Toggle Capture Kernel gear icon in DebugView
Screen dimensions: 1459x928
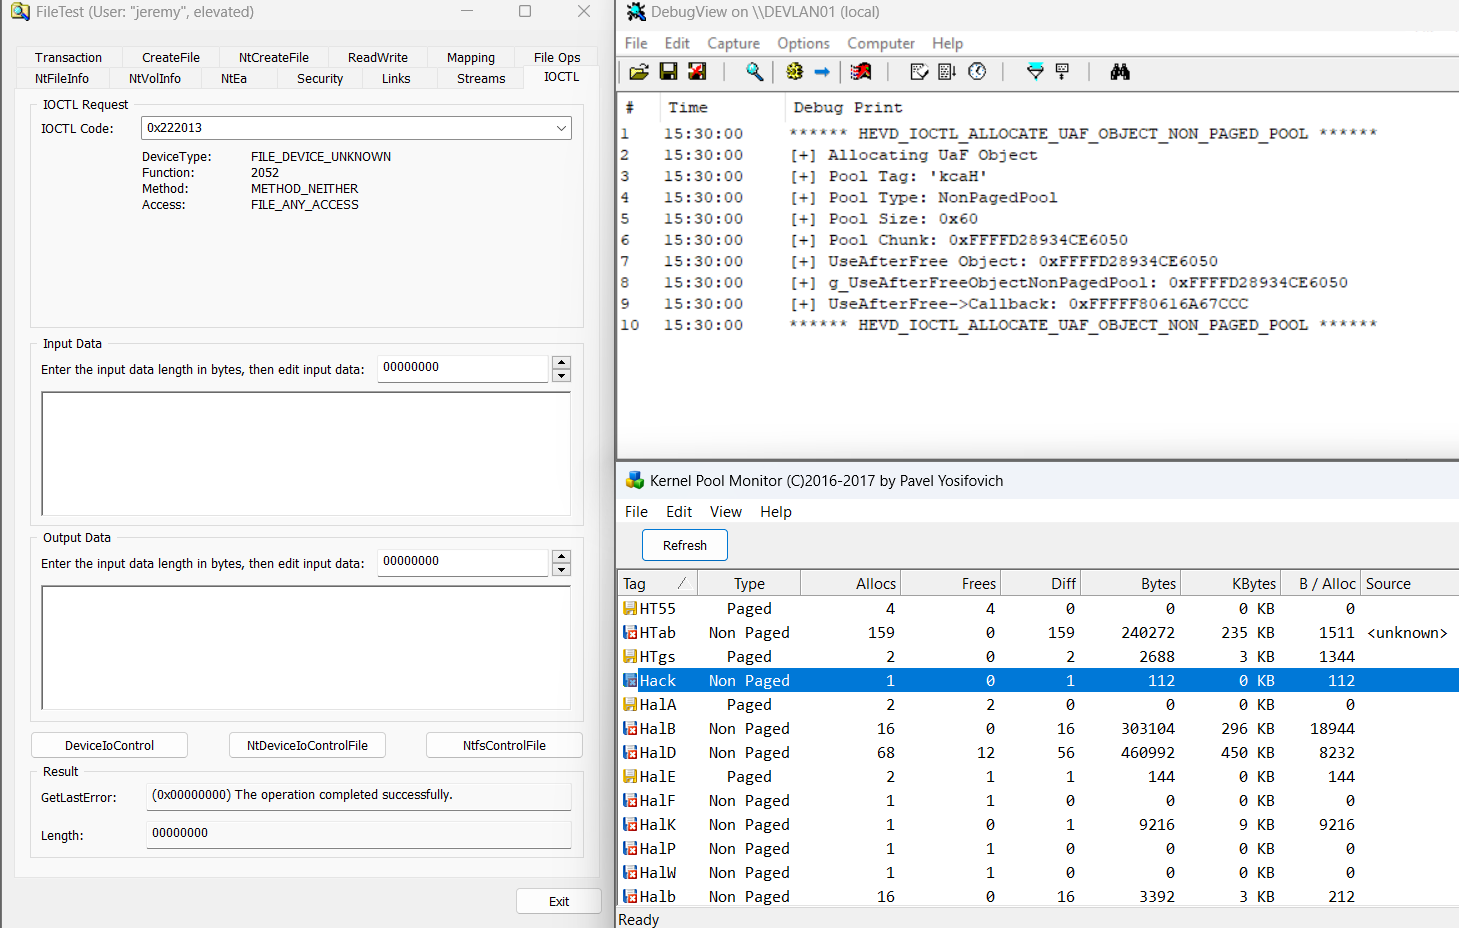coord(794,72)
